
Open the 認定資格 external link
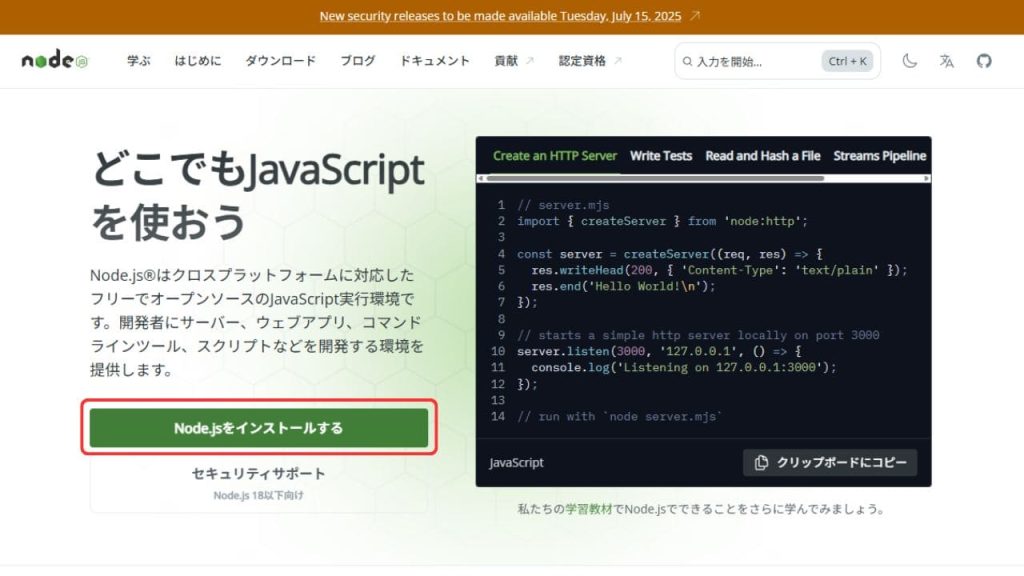click(590, 61)
